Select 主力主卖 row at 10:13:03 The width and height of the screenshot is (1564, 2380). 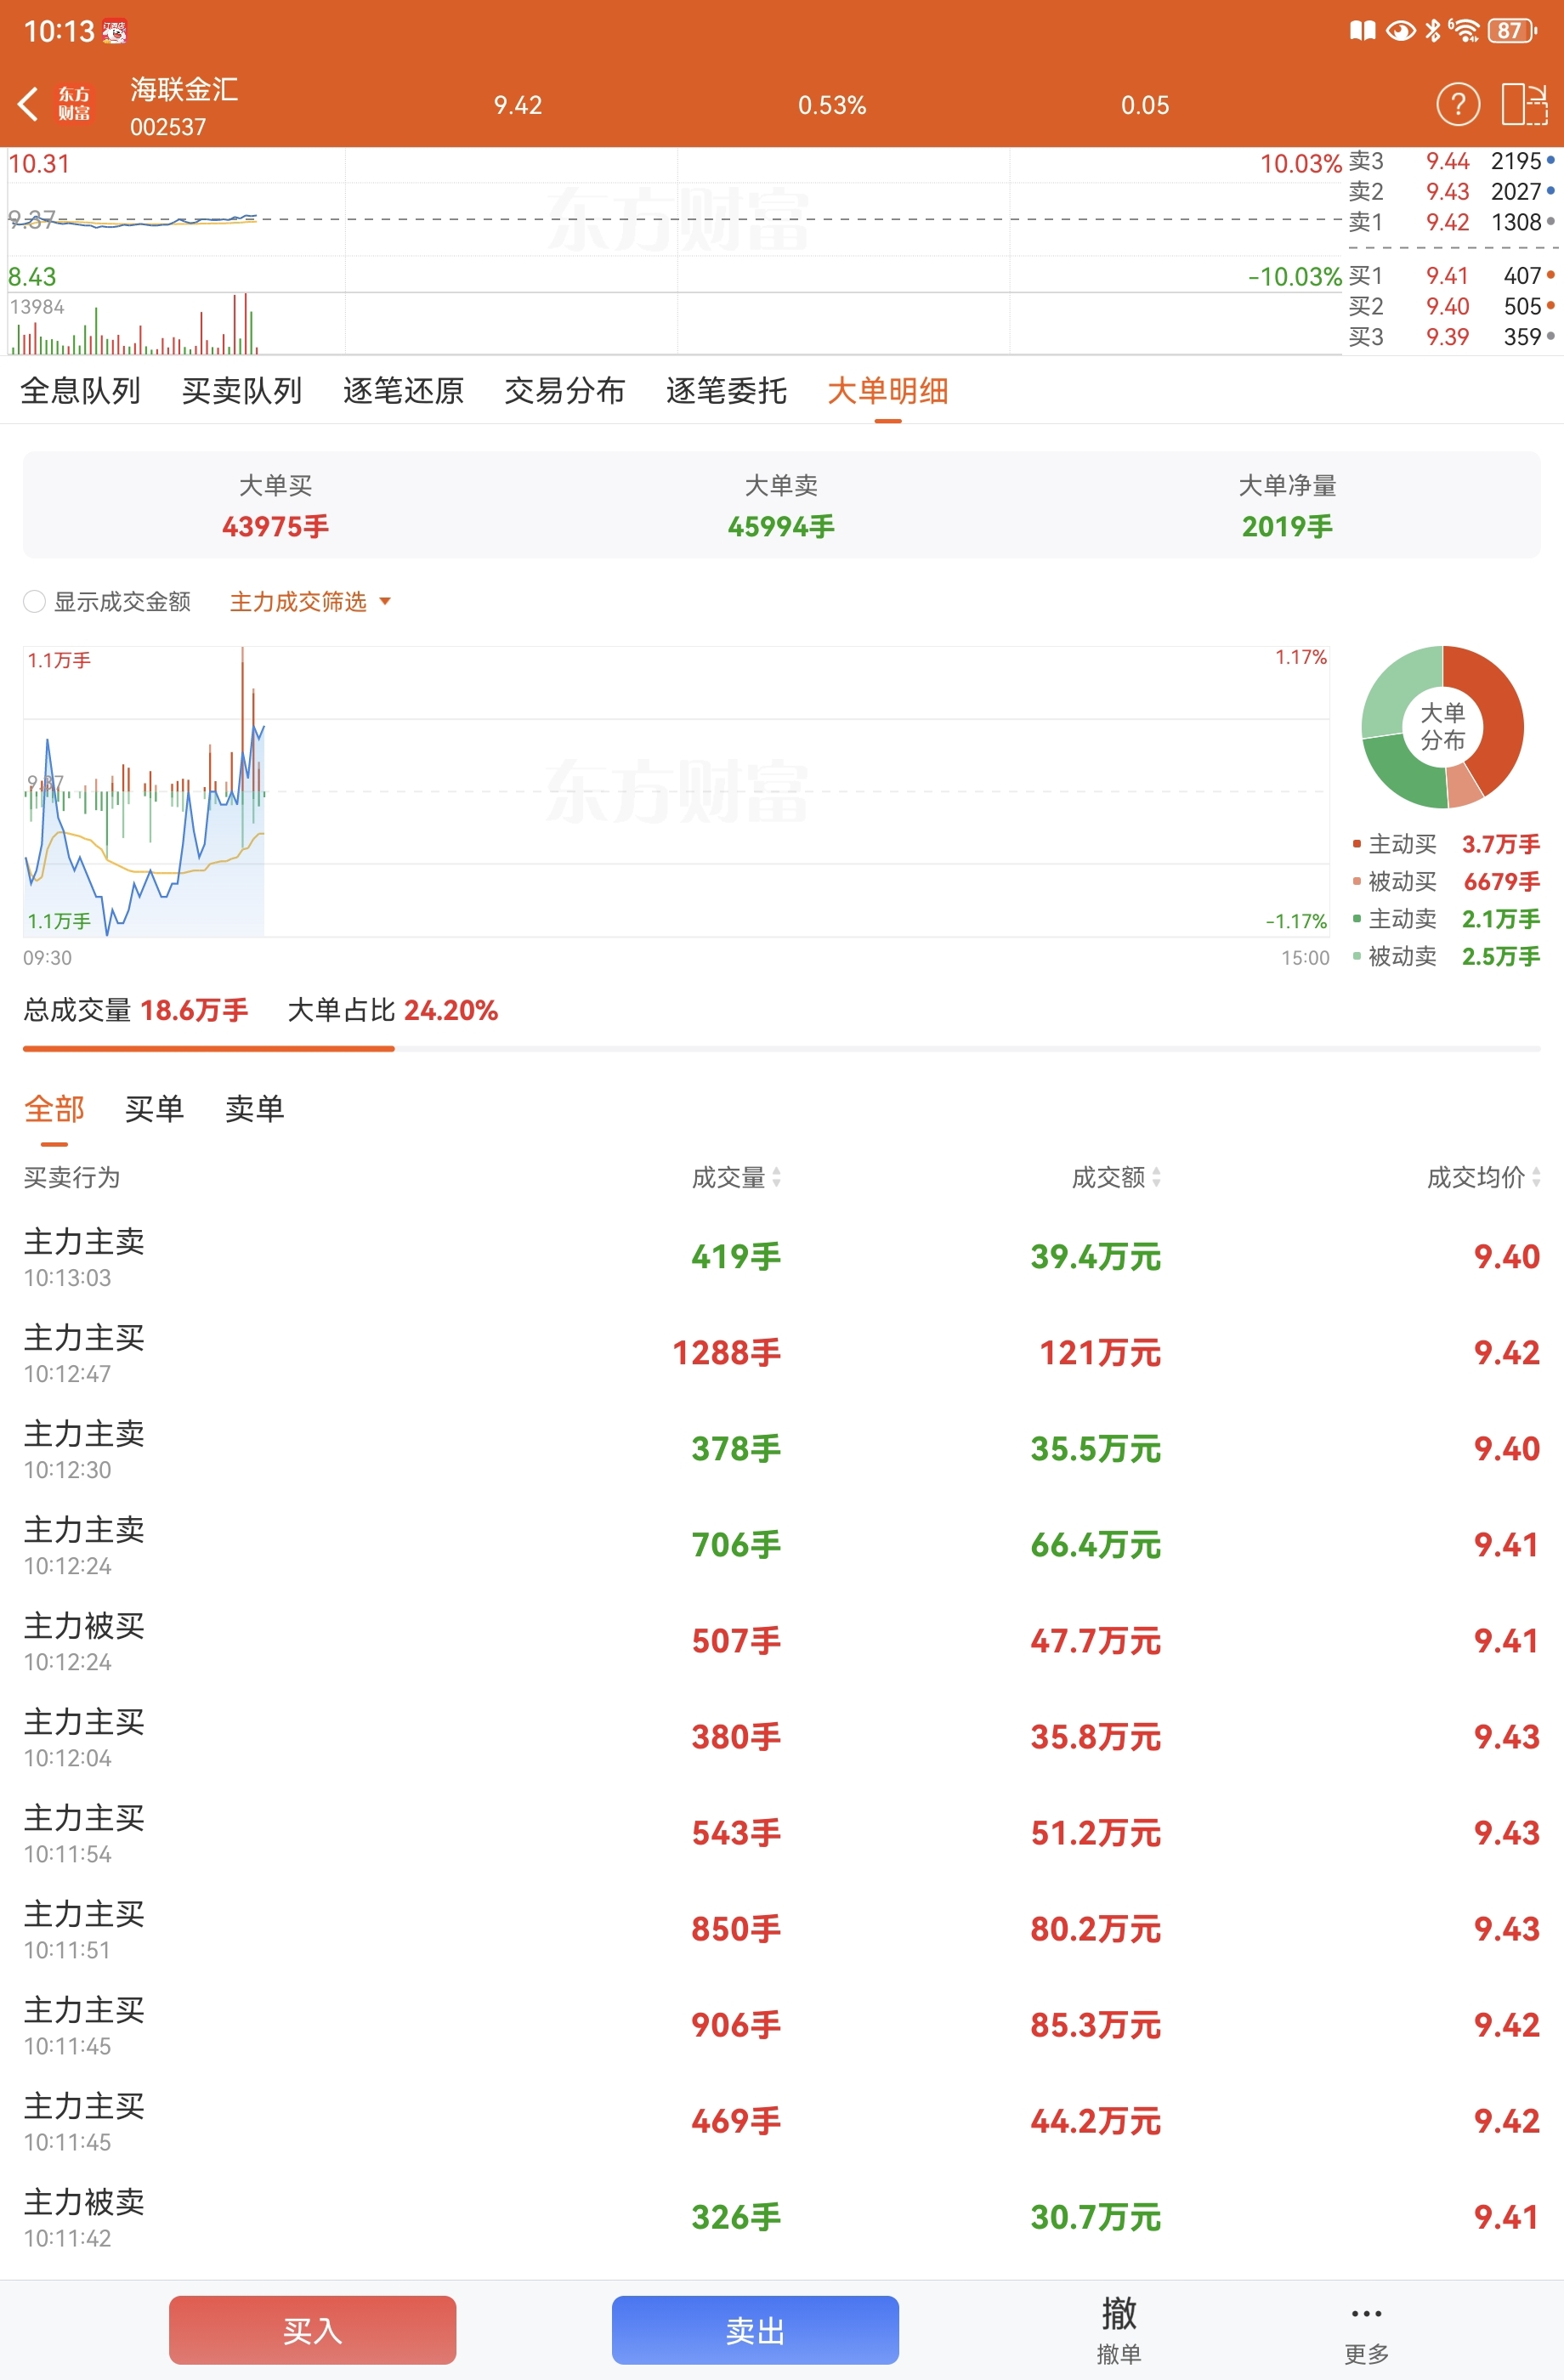click(x=782, y=1257)
